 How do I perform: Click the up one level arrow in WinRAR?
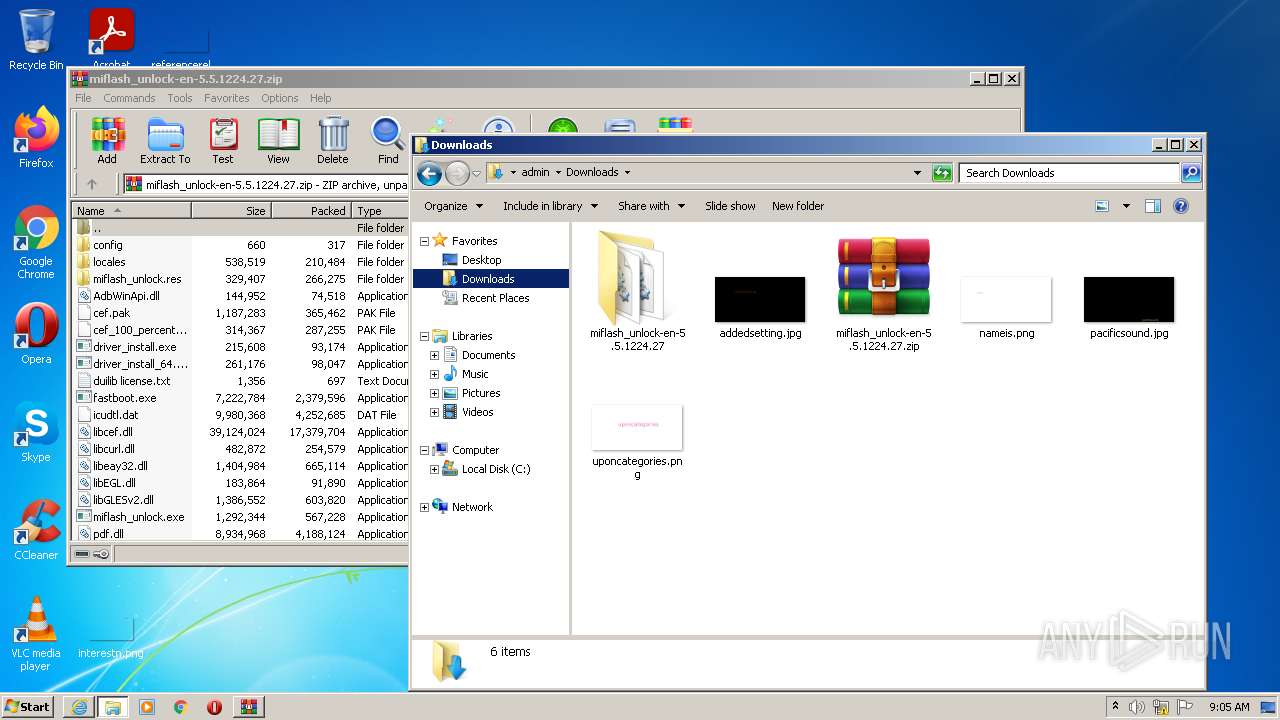point(92,184)
